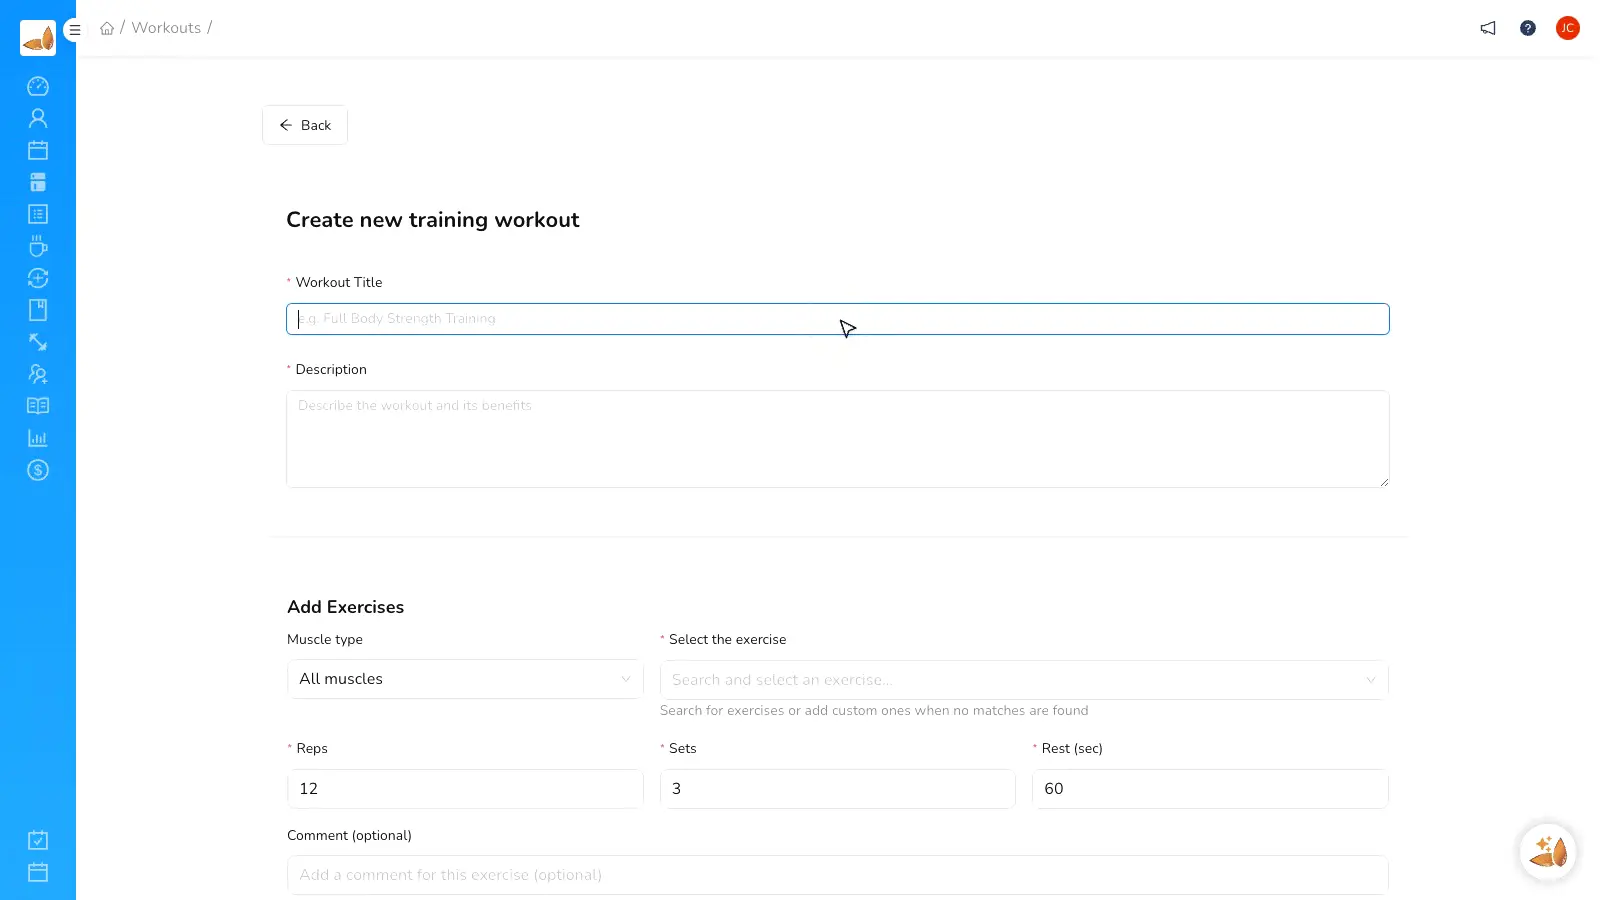Click the Back button
This screenshot has height=900, width=1600.
click(x=305, y=125)
